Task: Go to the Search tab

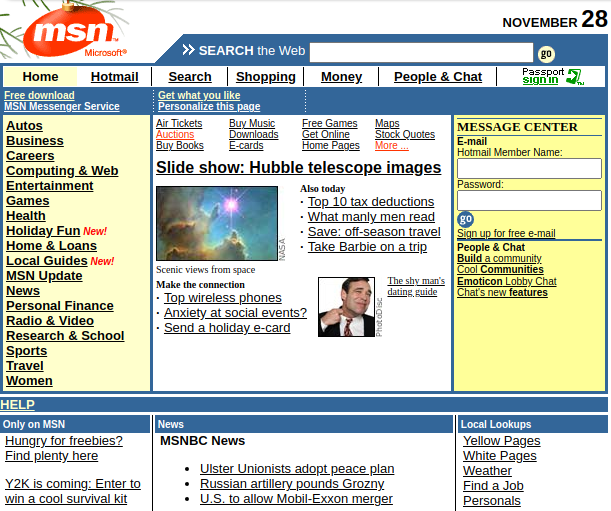Action: (x=190, y=77)
